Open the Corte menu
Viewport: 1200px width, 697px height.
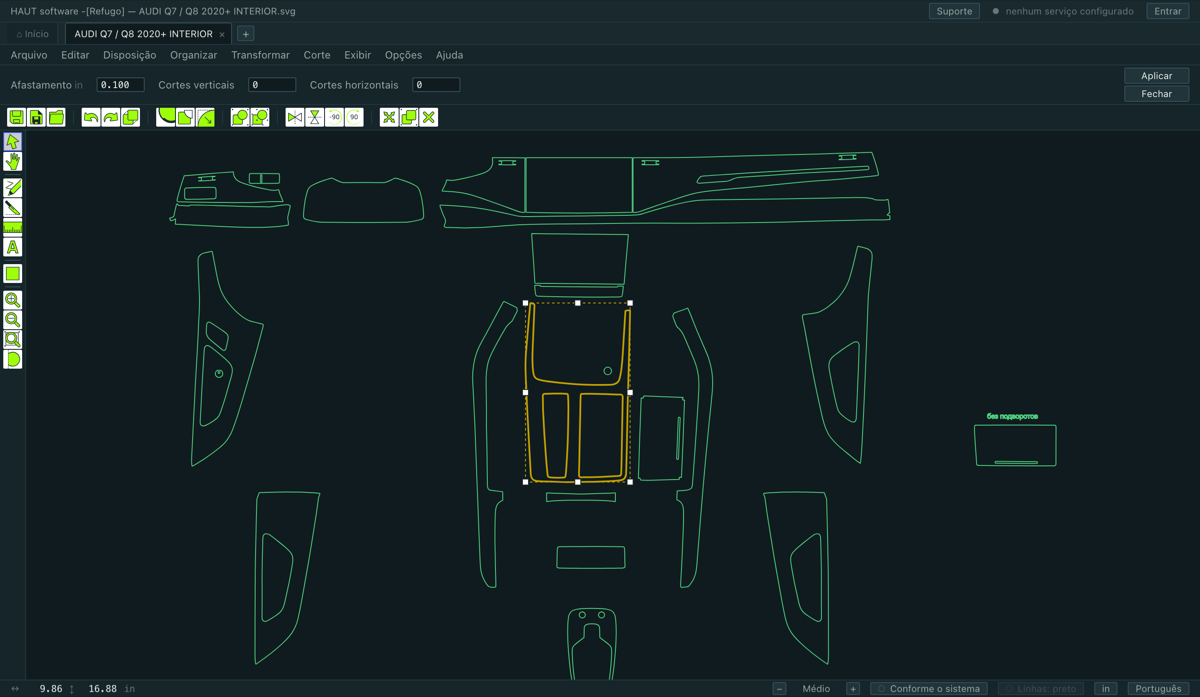tap(317, 55)
